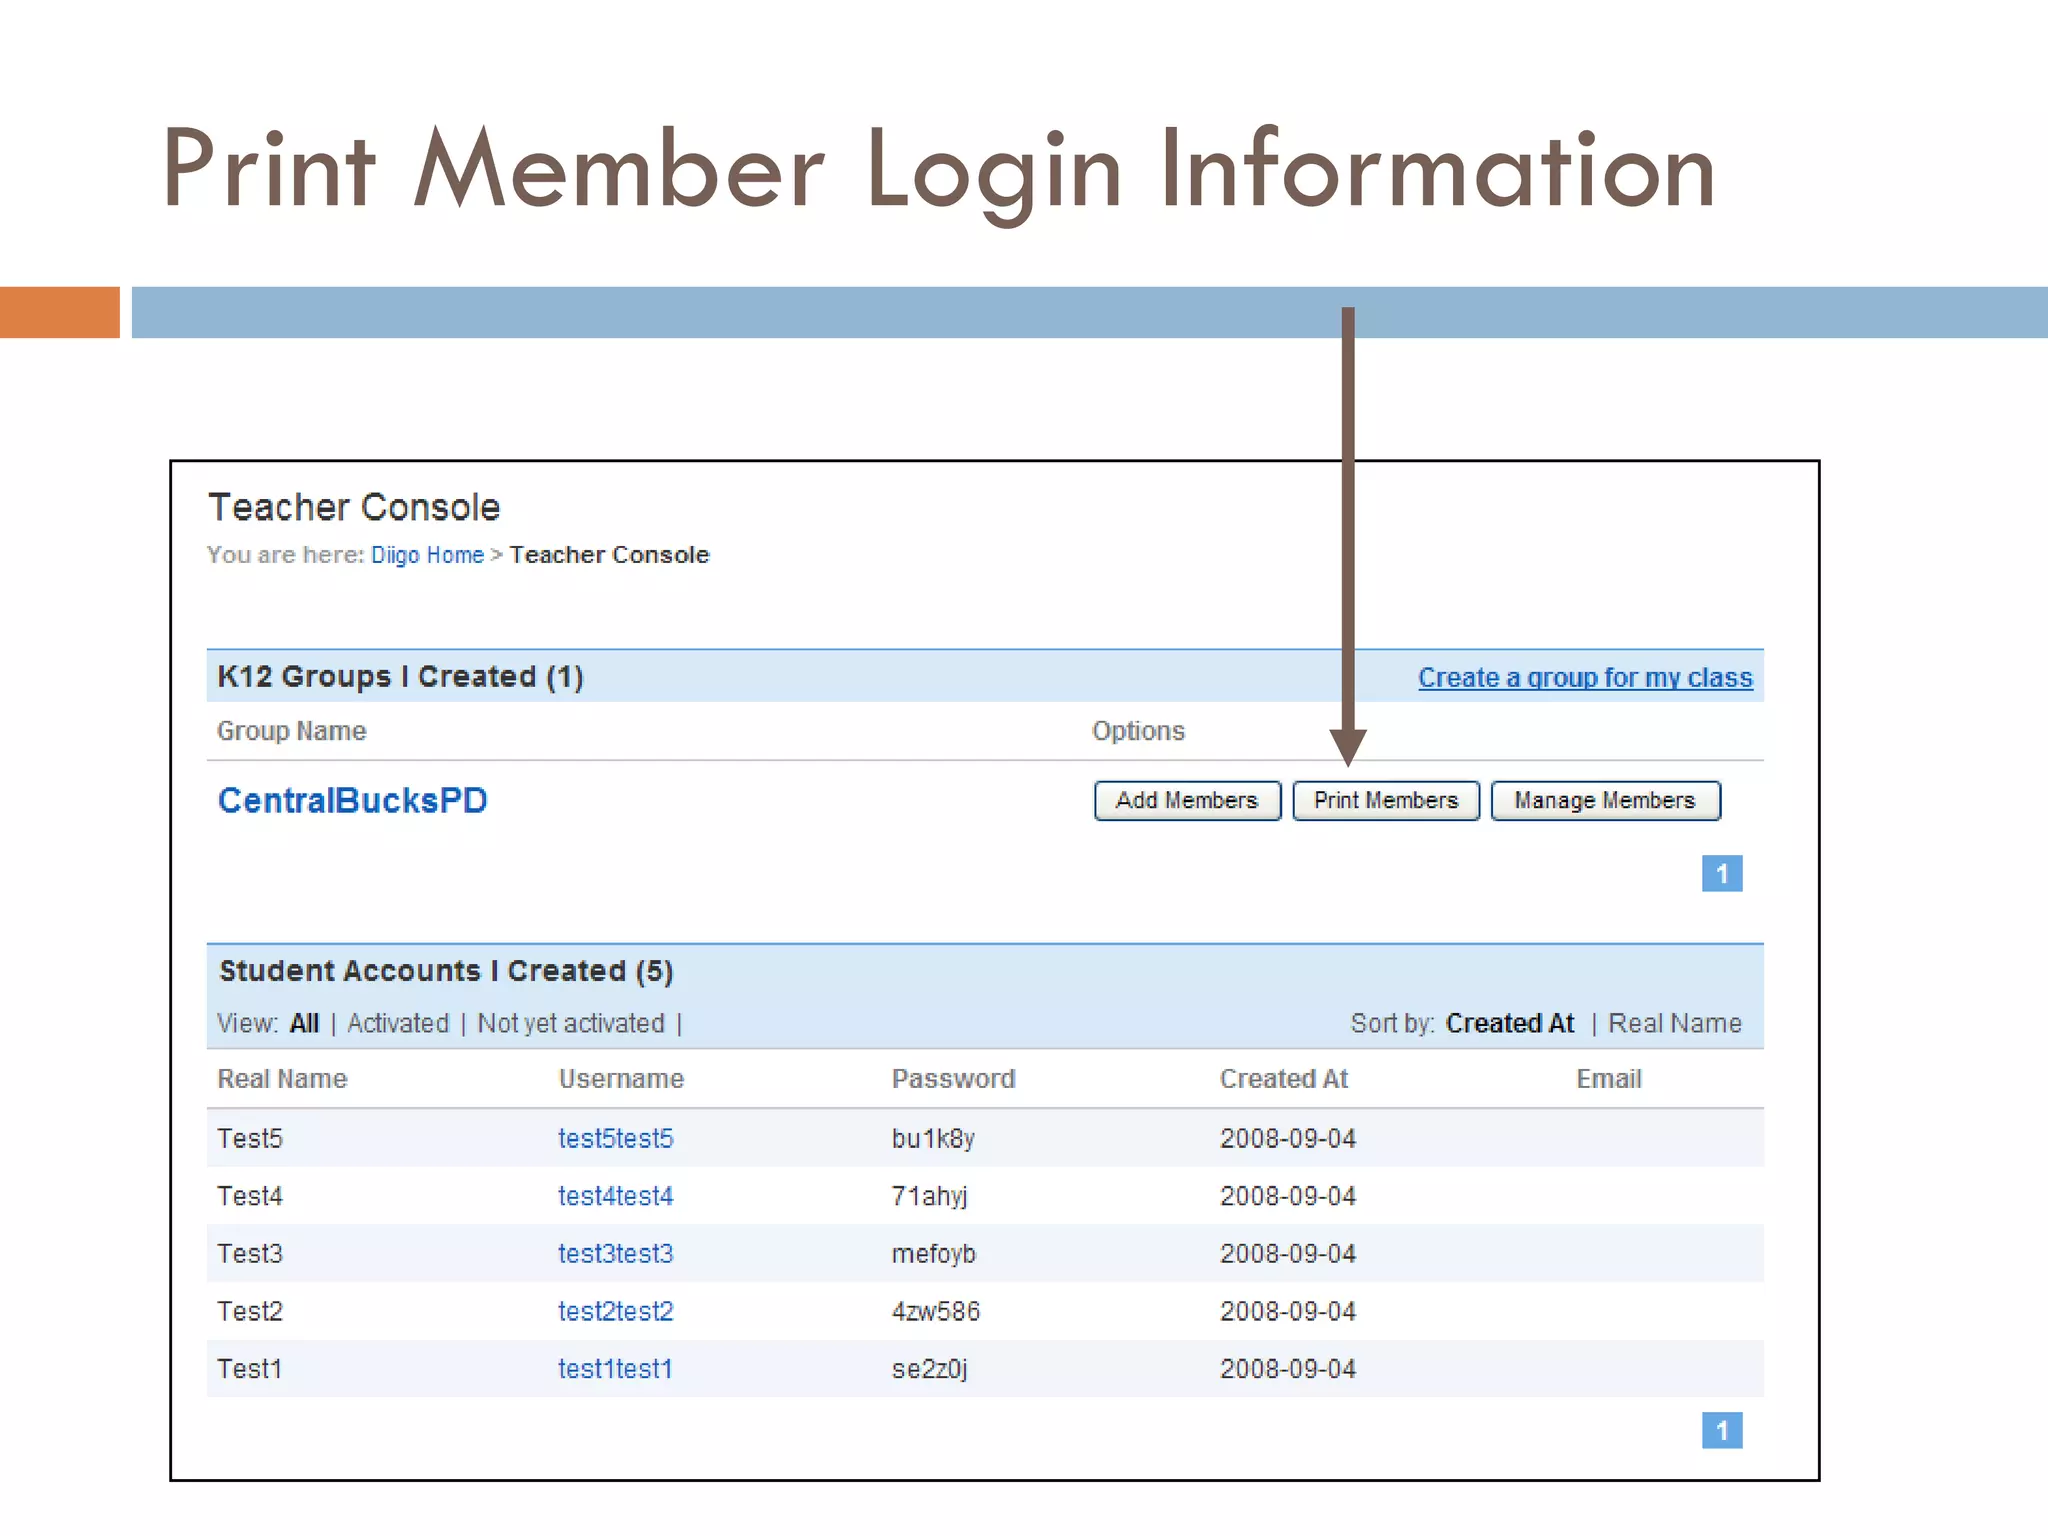Click page 1 under K12 Groups

[1721, 874]
